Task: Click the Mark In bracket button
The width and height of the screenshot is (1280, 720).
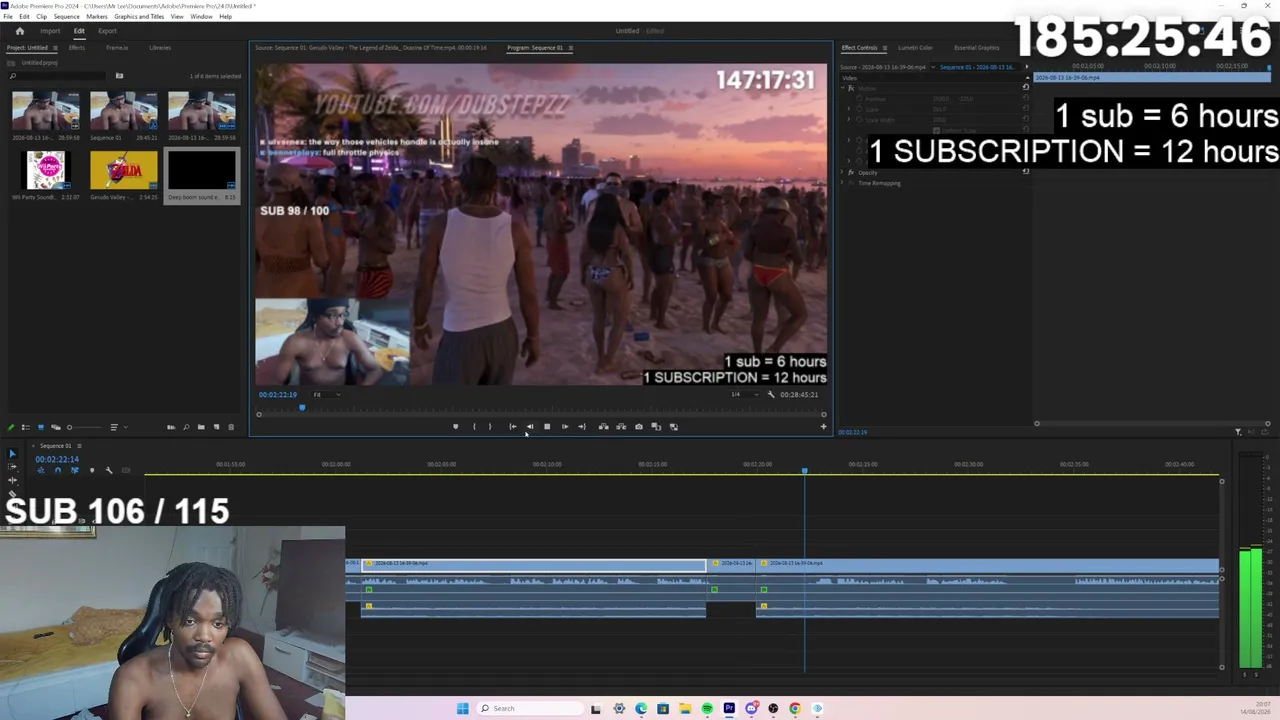Action: (x=474, y=427)
